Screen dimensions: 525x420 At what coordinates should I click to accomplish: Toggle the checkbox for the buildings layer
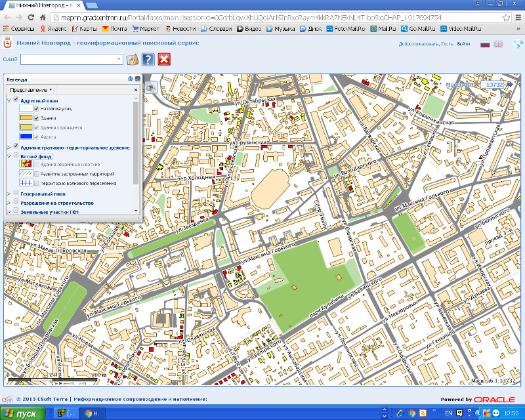point(37,118)
